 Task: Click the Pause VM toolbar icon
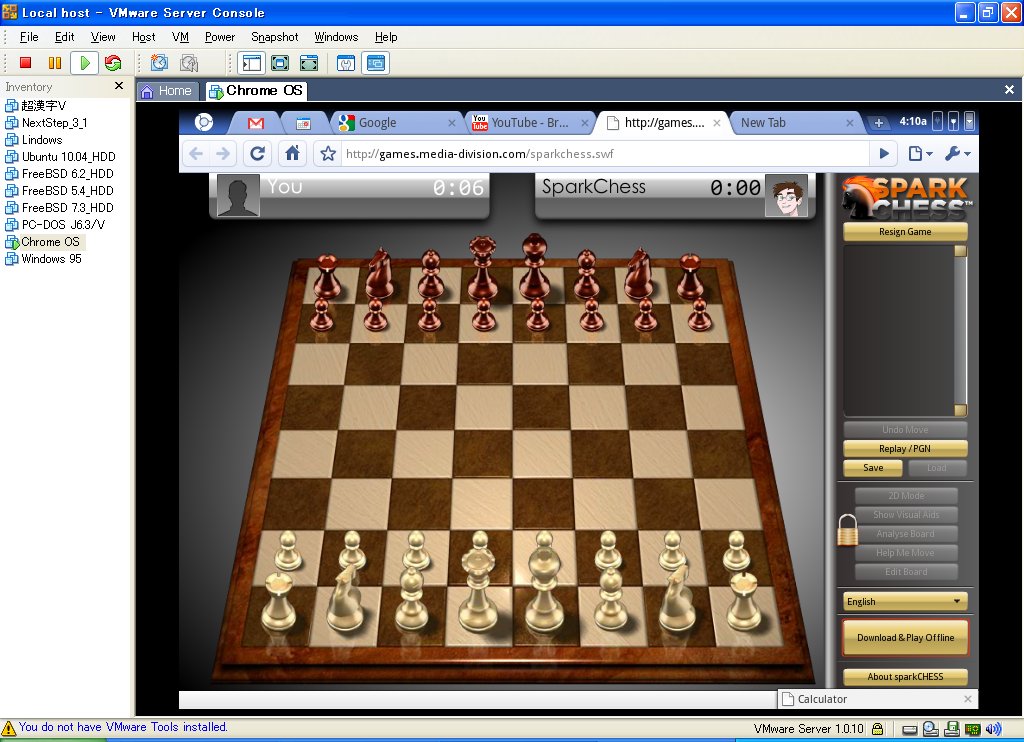point(55,63)
